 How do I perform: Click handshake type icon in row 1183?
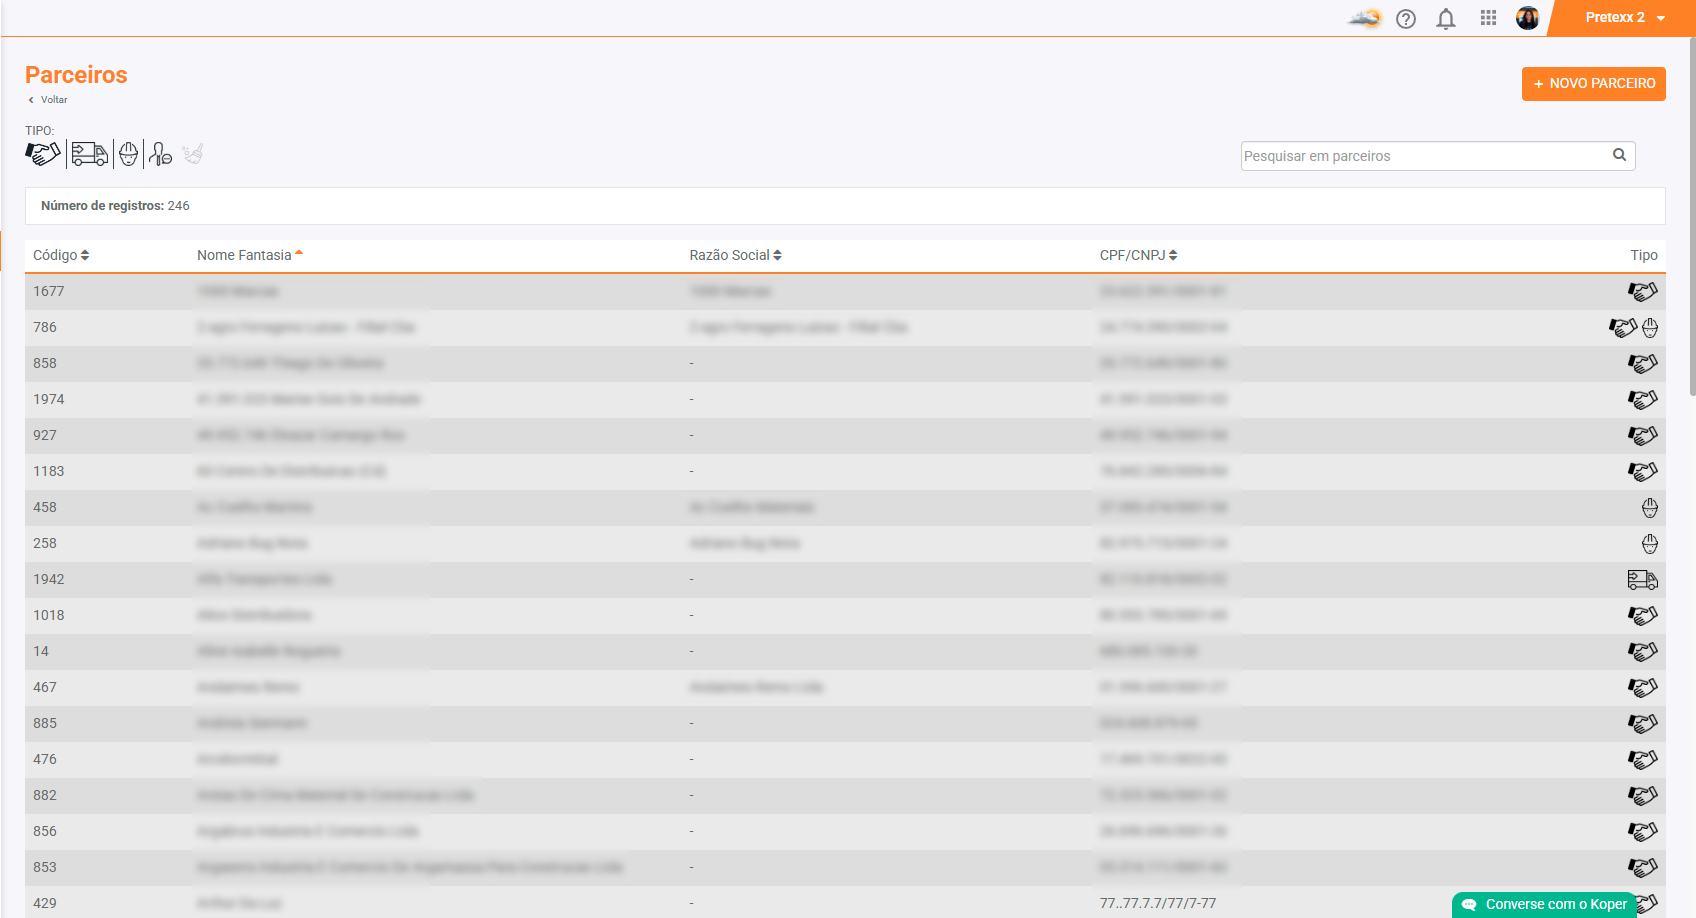pos(1642,471)
